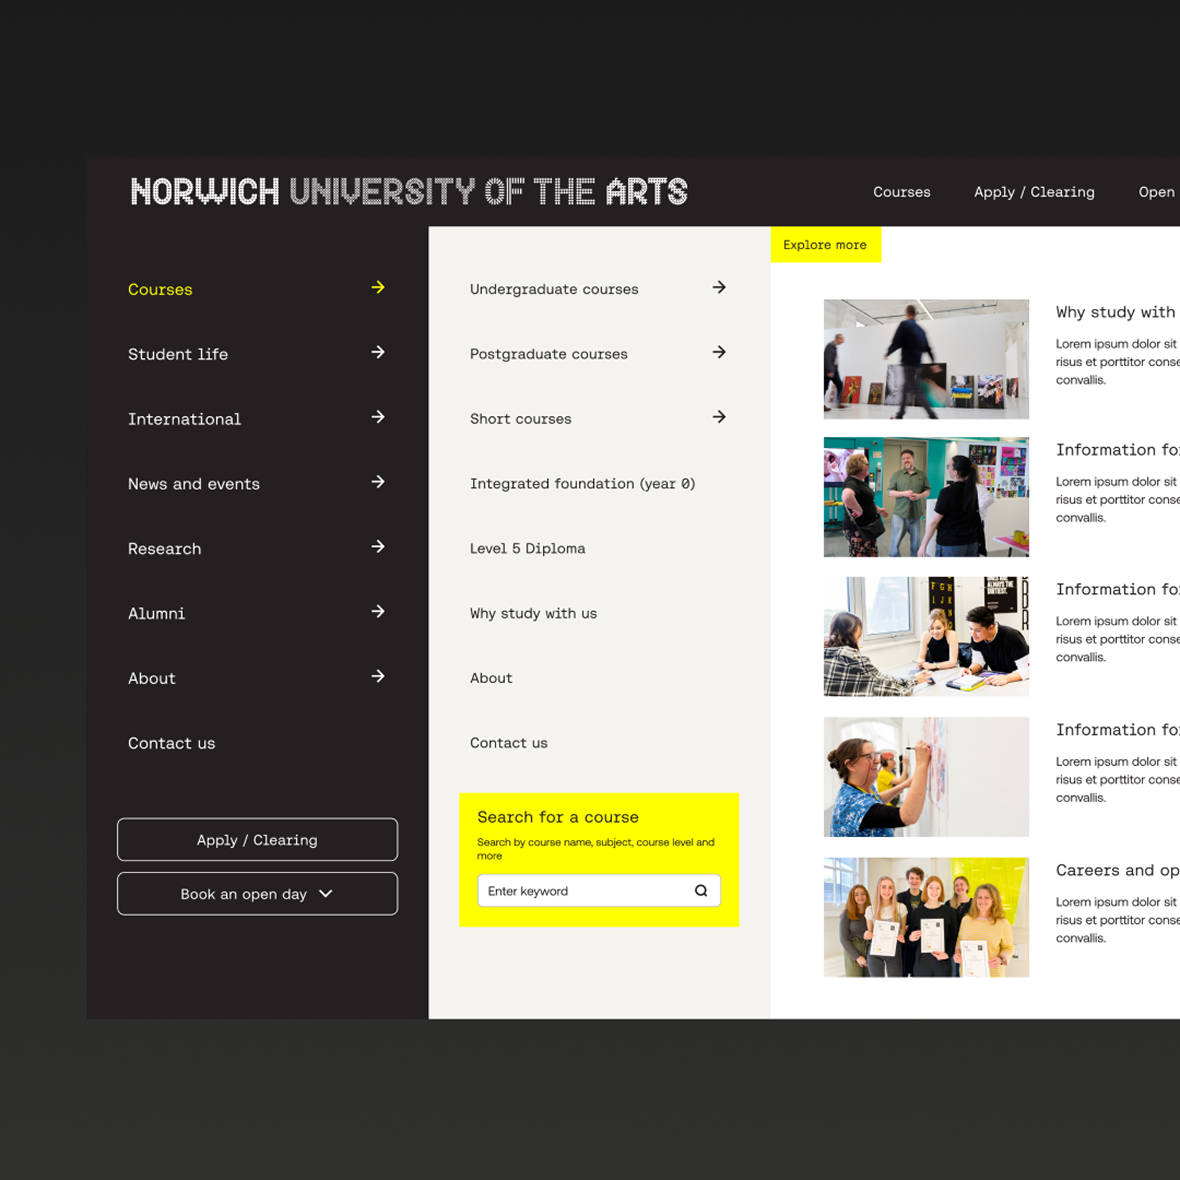Select International in the sidebar menu
The width and height of the screenshot is (1180, 1180).
[x=184, y=419]
